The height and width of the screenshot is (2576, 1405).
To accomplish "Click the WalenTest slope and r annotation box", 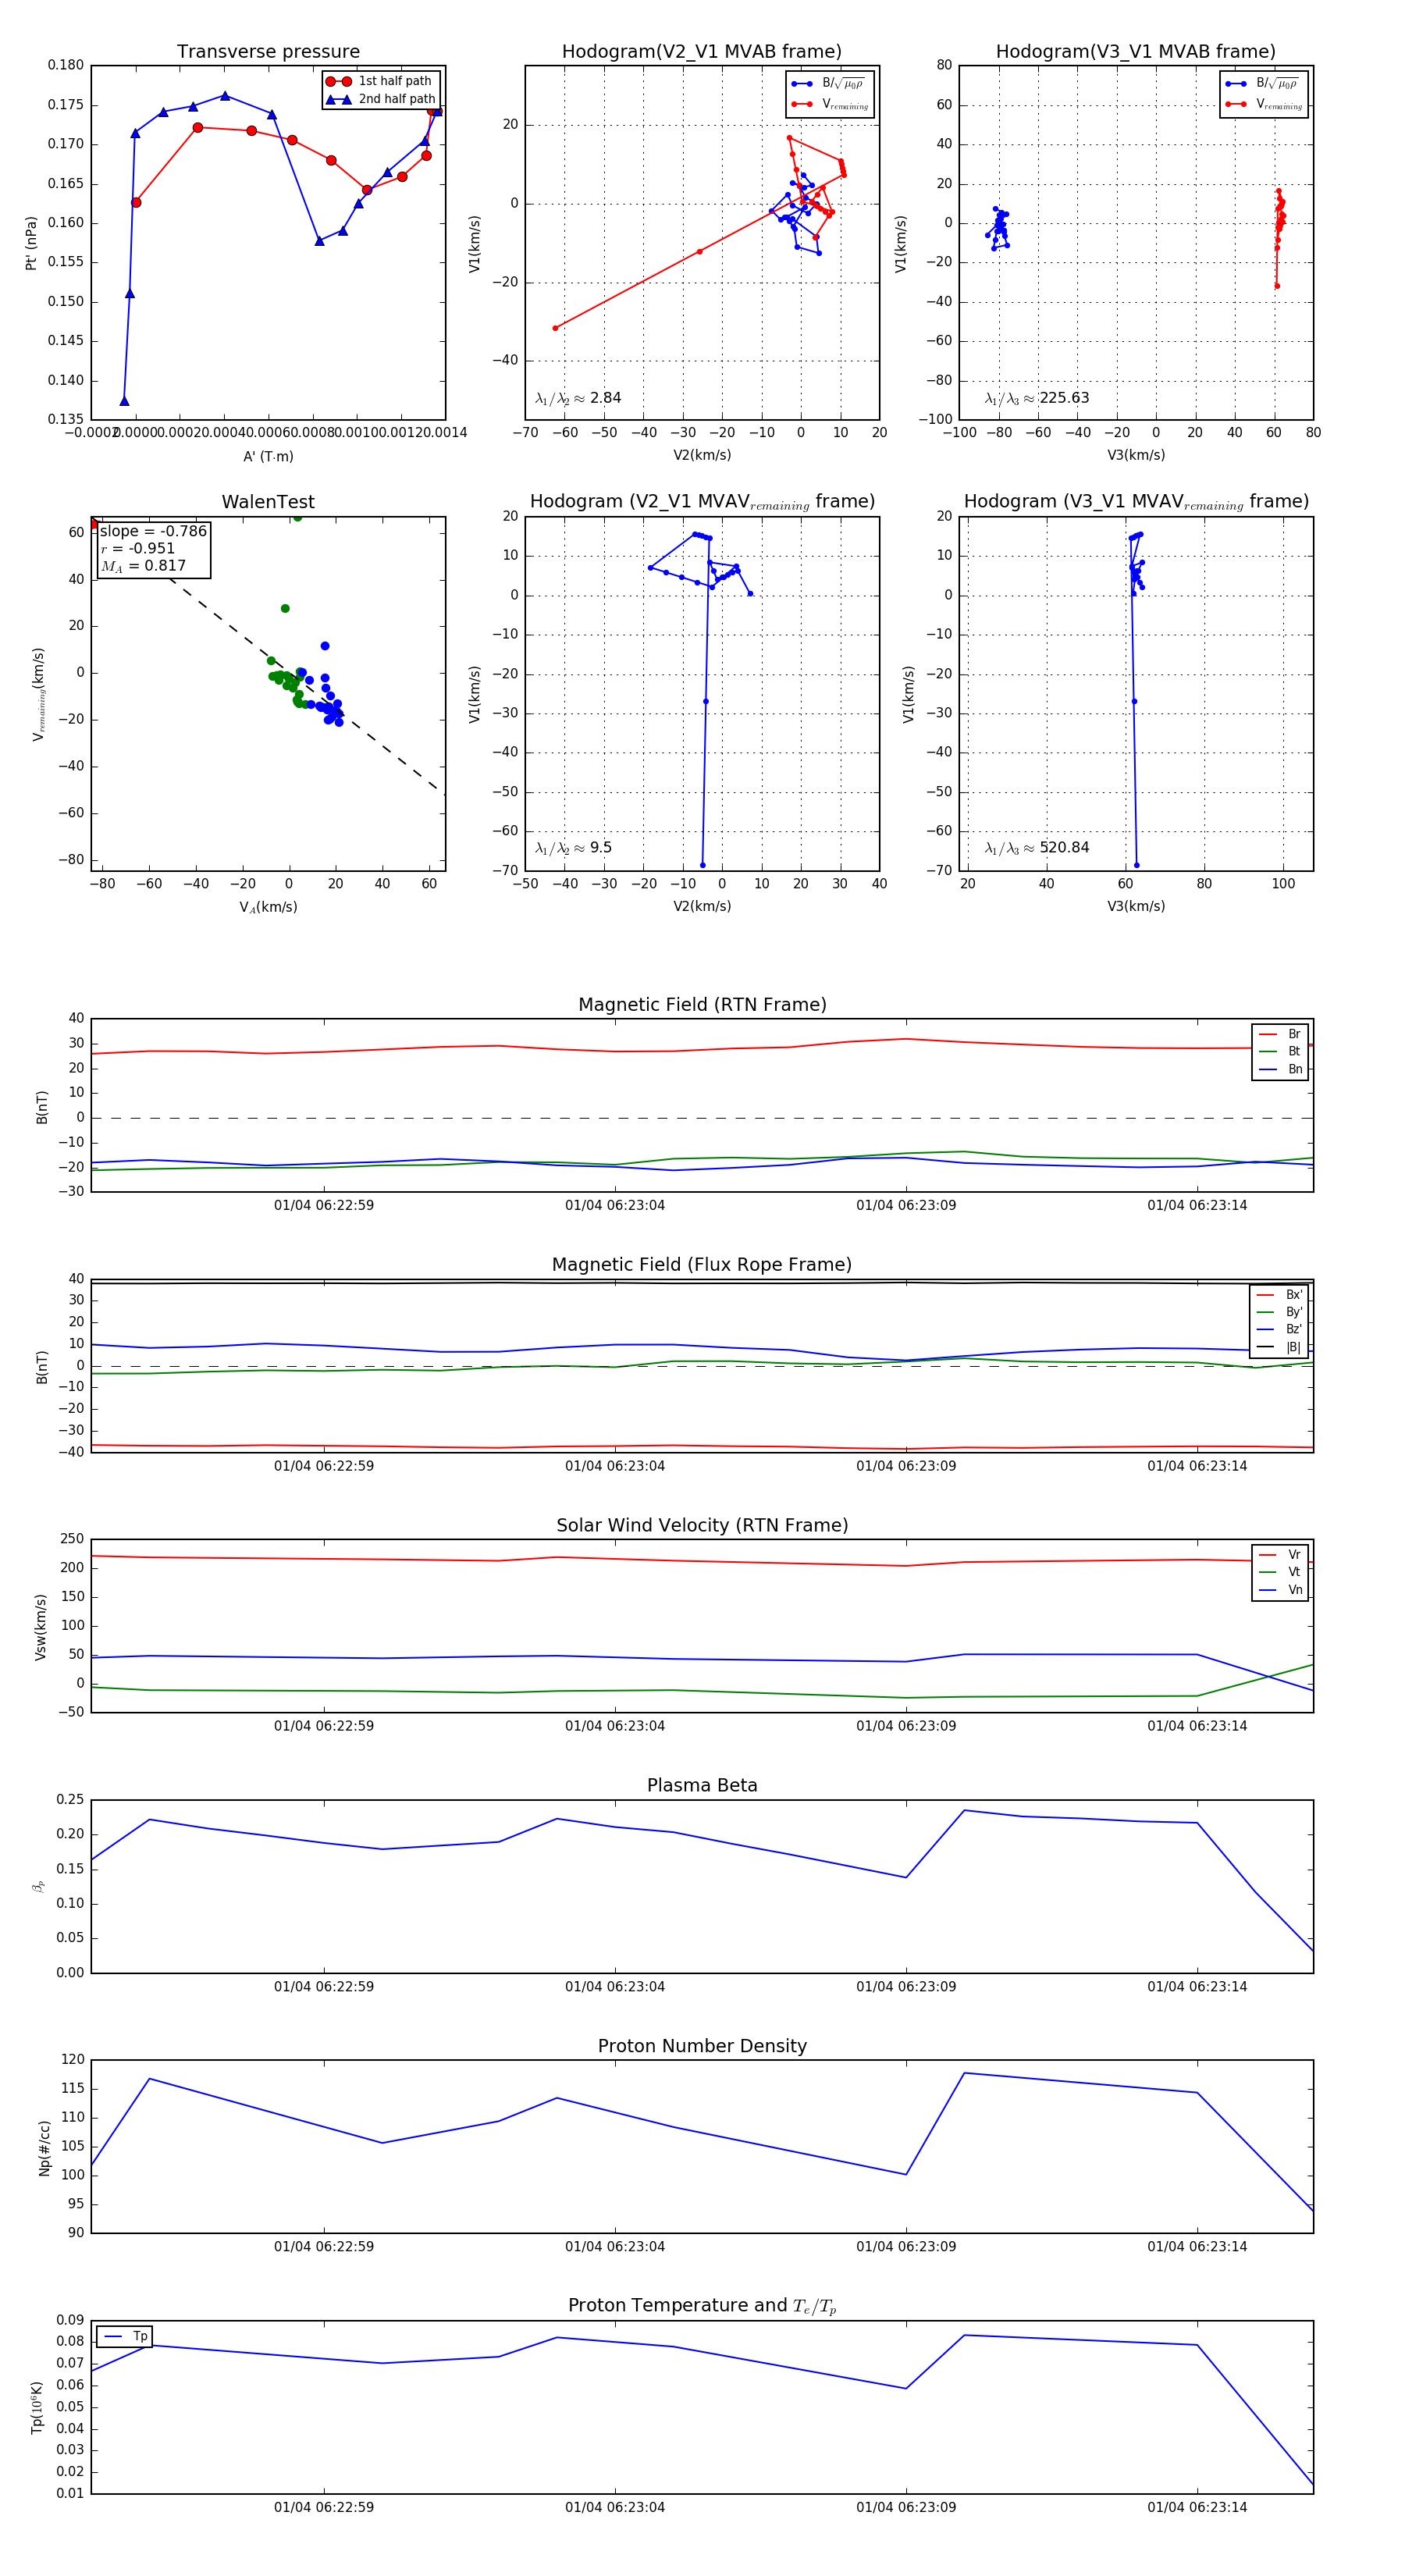I will pos(153,549).
